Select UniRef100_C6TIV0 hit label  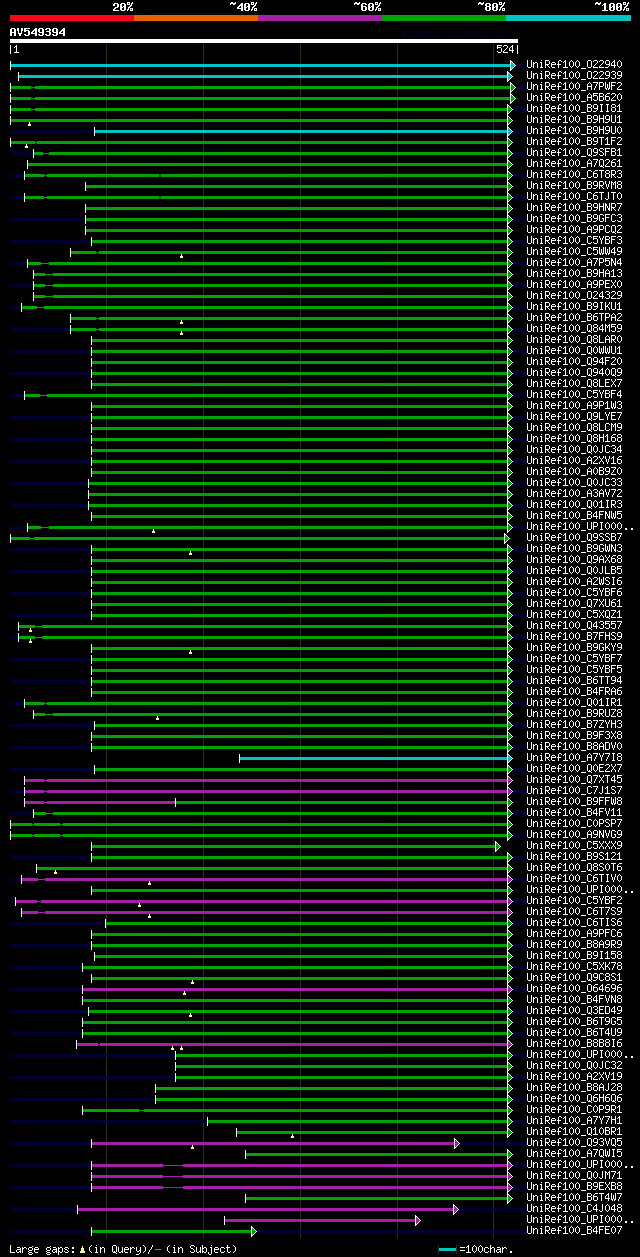pyautogui.click(x=574, y=879)
